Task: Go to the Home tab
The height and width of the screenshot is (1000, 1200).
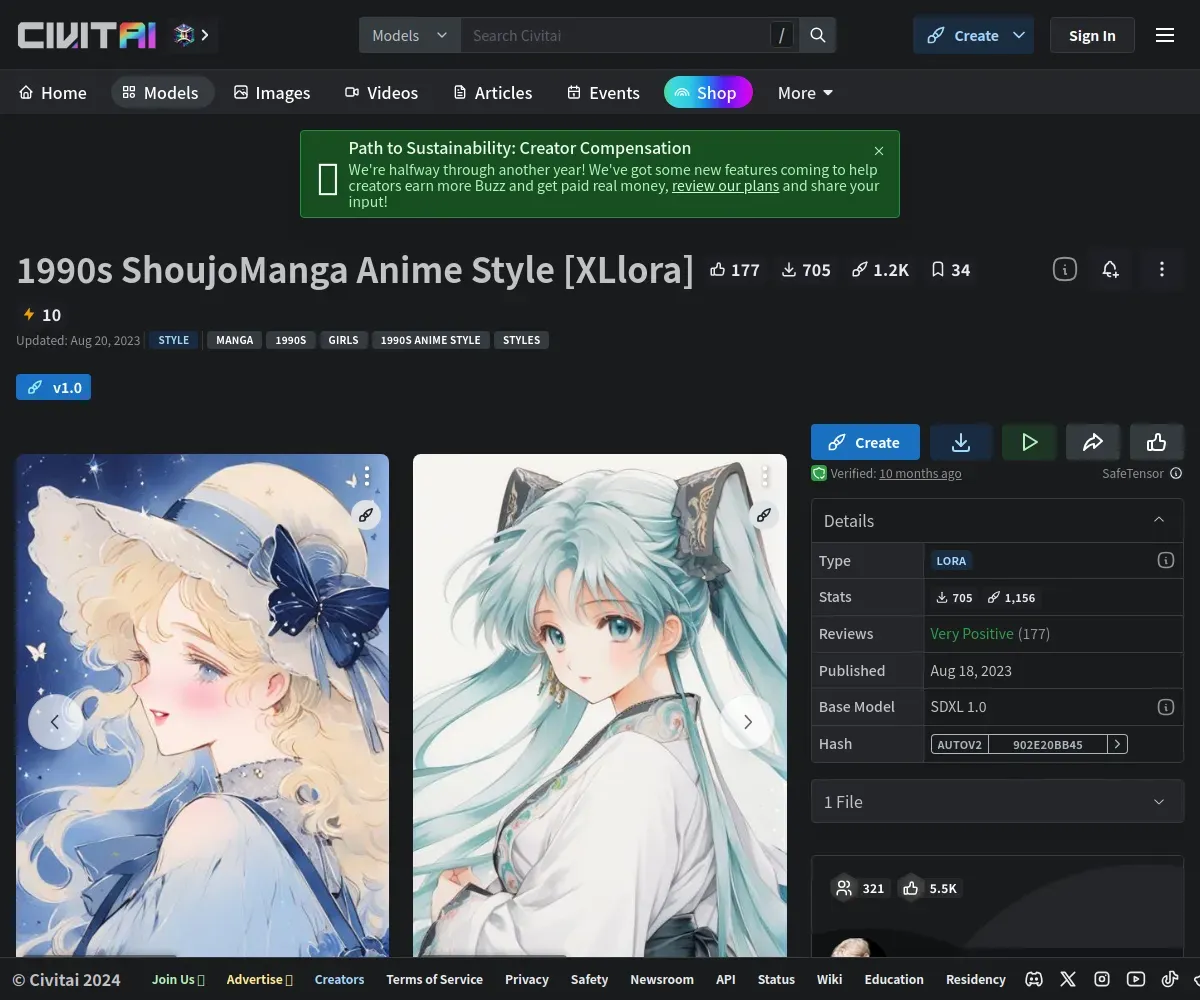Action: [x=53, y=92]
